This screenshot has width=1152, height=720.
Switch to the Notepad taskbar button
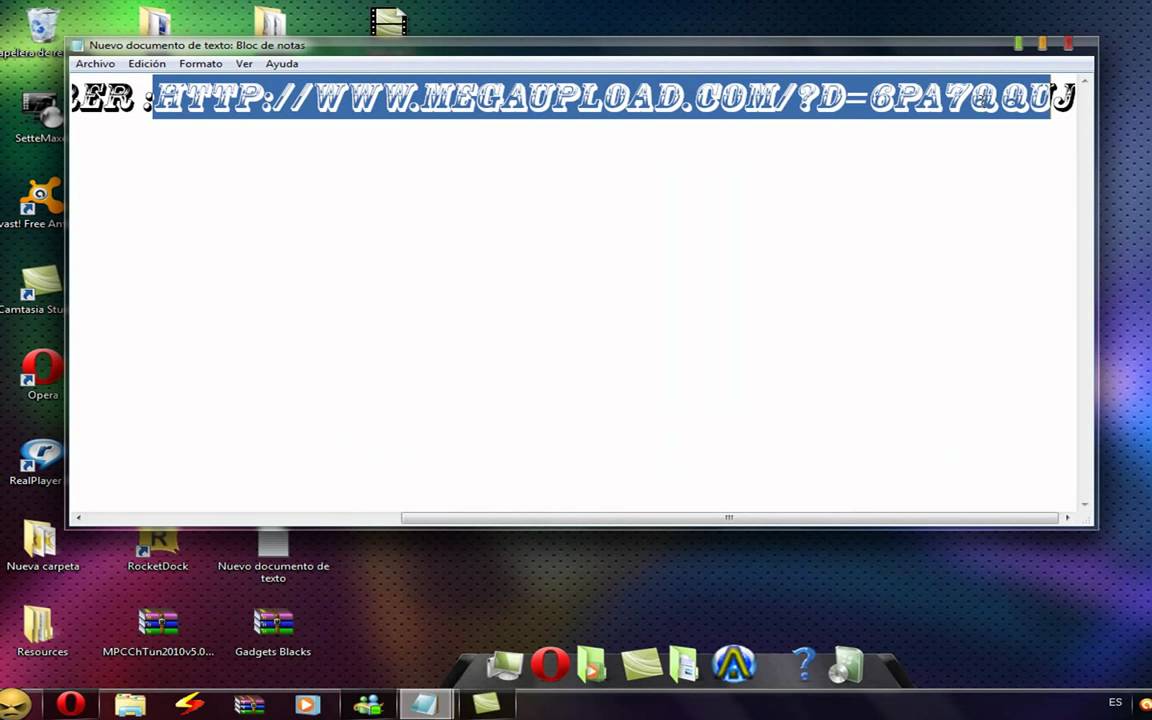click(x=425, y=705)
